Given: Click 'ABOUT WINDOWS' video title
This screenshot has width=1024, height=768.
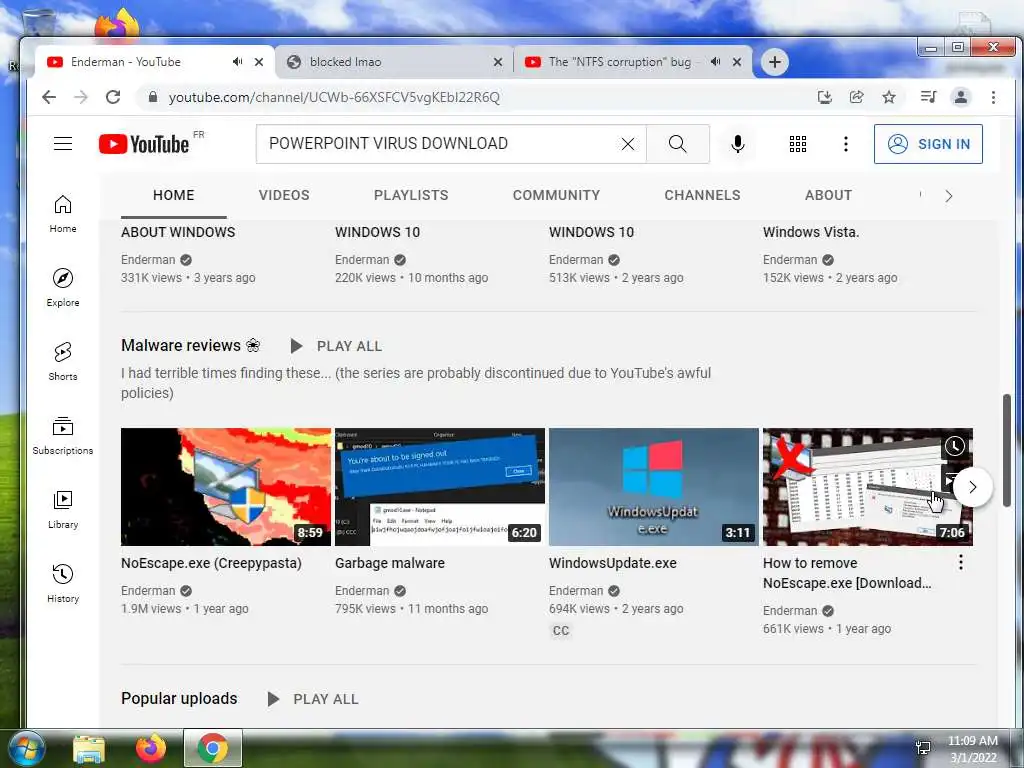Looking at the screenshot, I should 178,232.
